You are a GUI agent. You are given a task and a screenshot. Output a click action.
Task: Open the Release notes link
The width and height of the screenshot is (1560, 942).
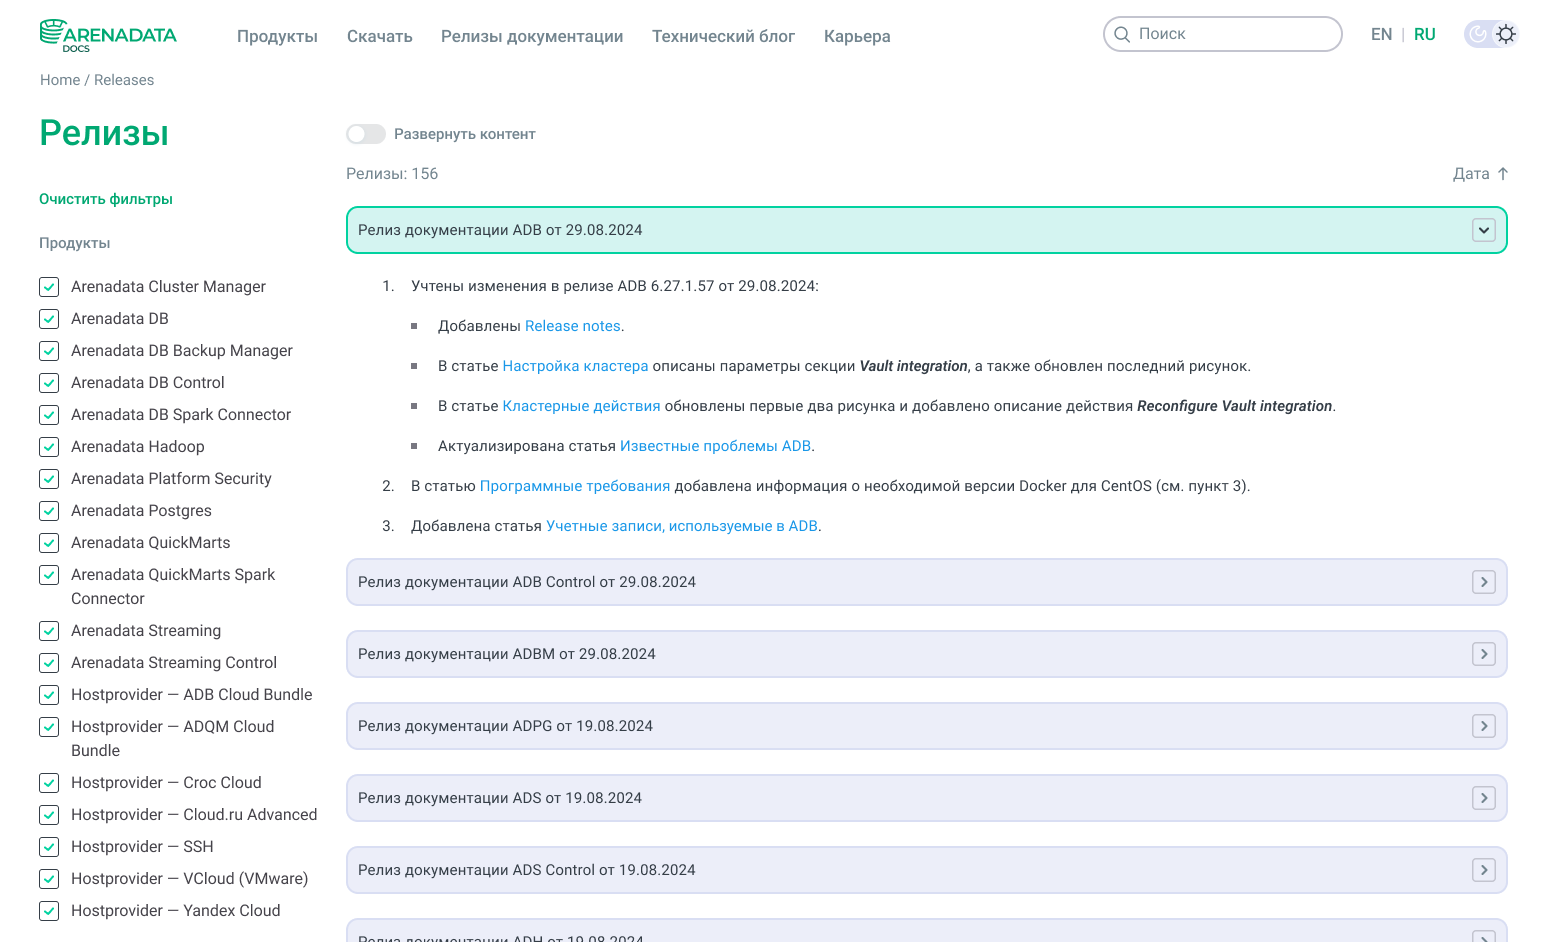tap(573, 326)
